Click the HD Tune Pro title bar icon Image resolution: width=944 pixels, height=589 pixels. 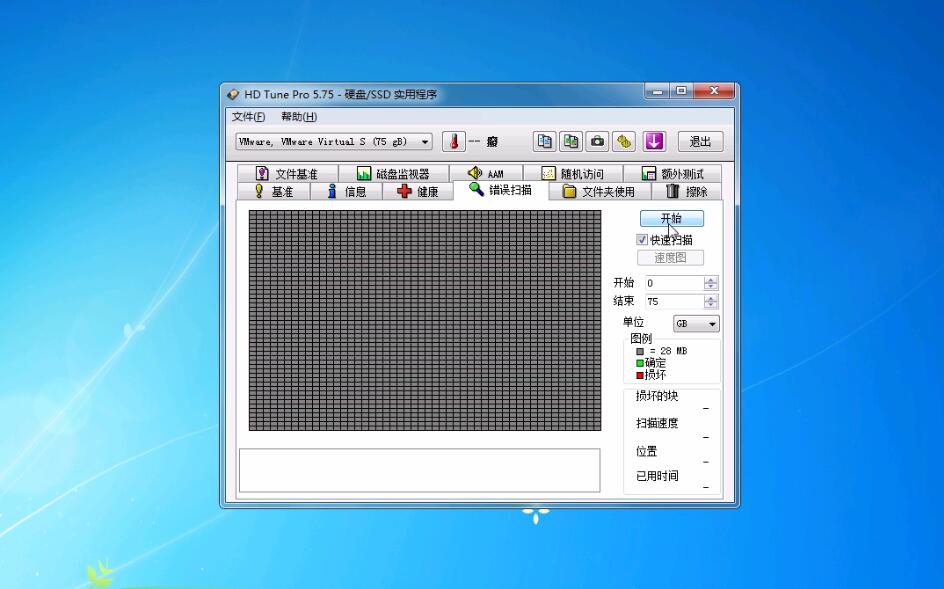[233, 95]
